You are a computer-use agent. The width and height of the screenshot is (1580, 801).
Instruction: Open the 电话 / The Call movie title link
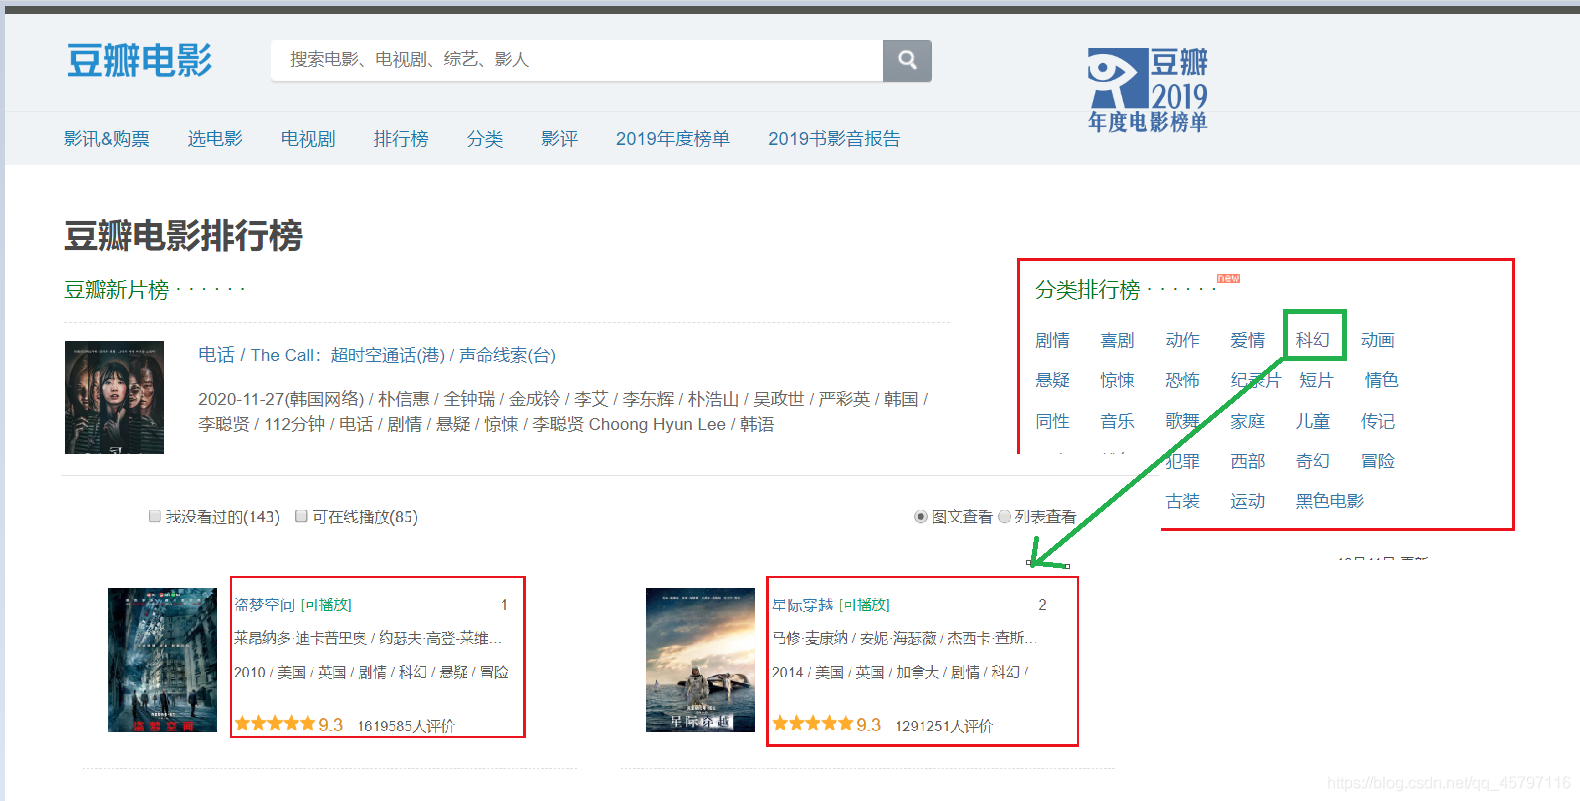tap(377, 355)
